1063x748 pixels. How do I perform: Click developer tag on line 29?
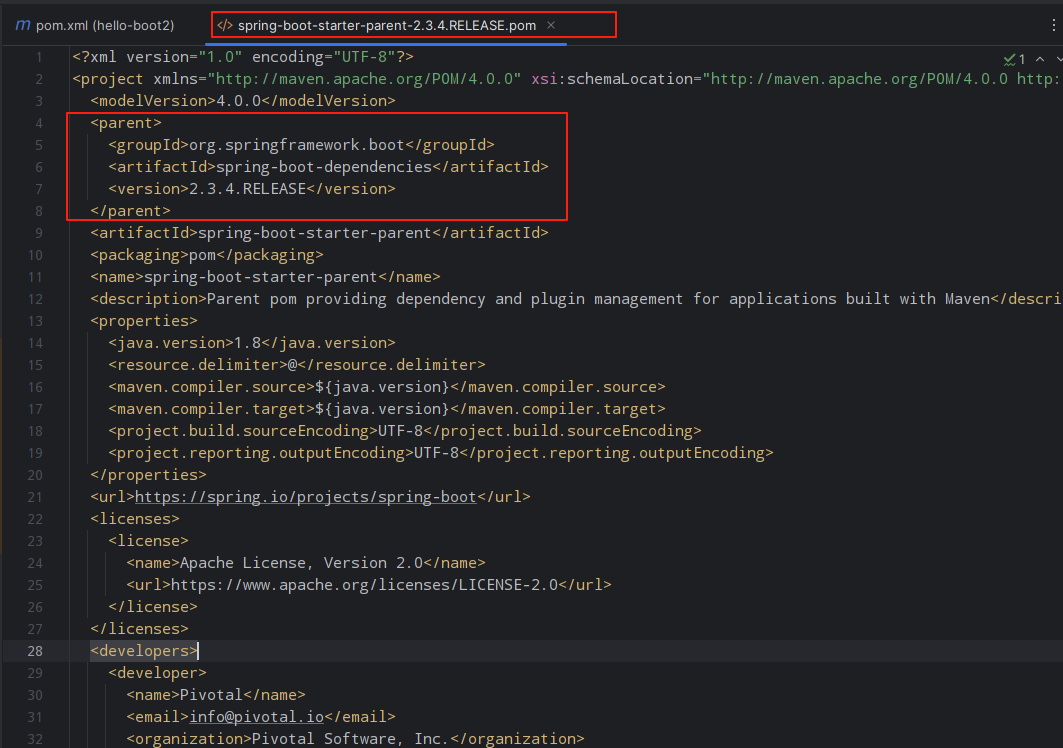(x=157, y=673)
